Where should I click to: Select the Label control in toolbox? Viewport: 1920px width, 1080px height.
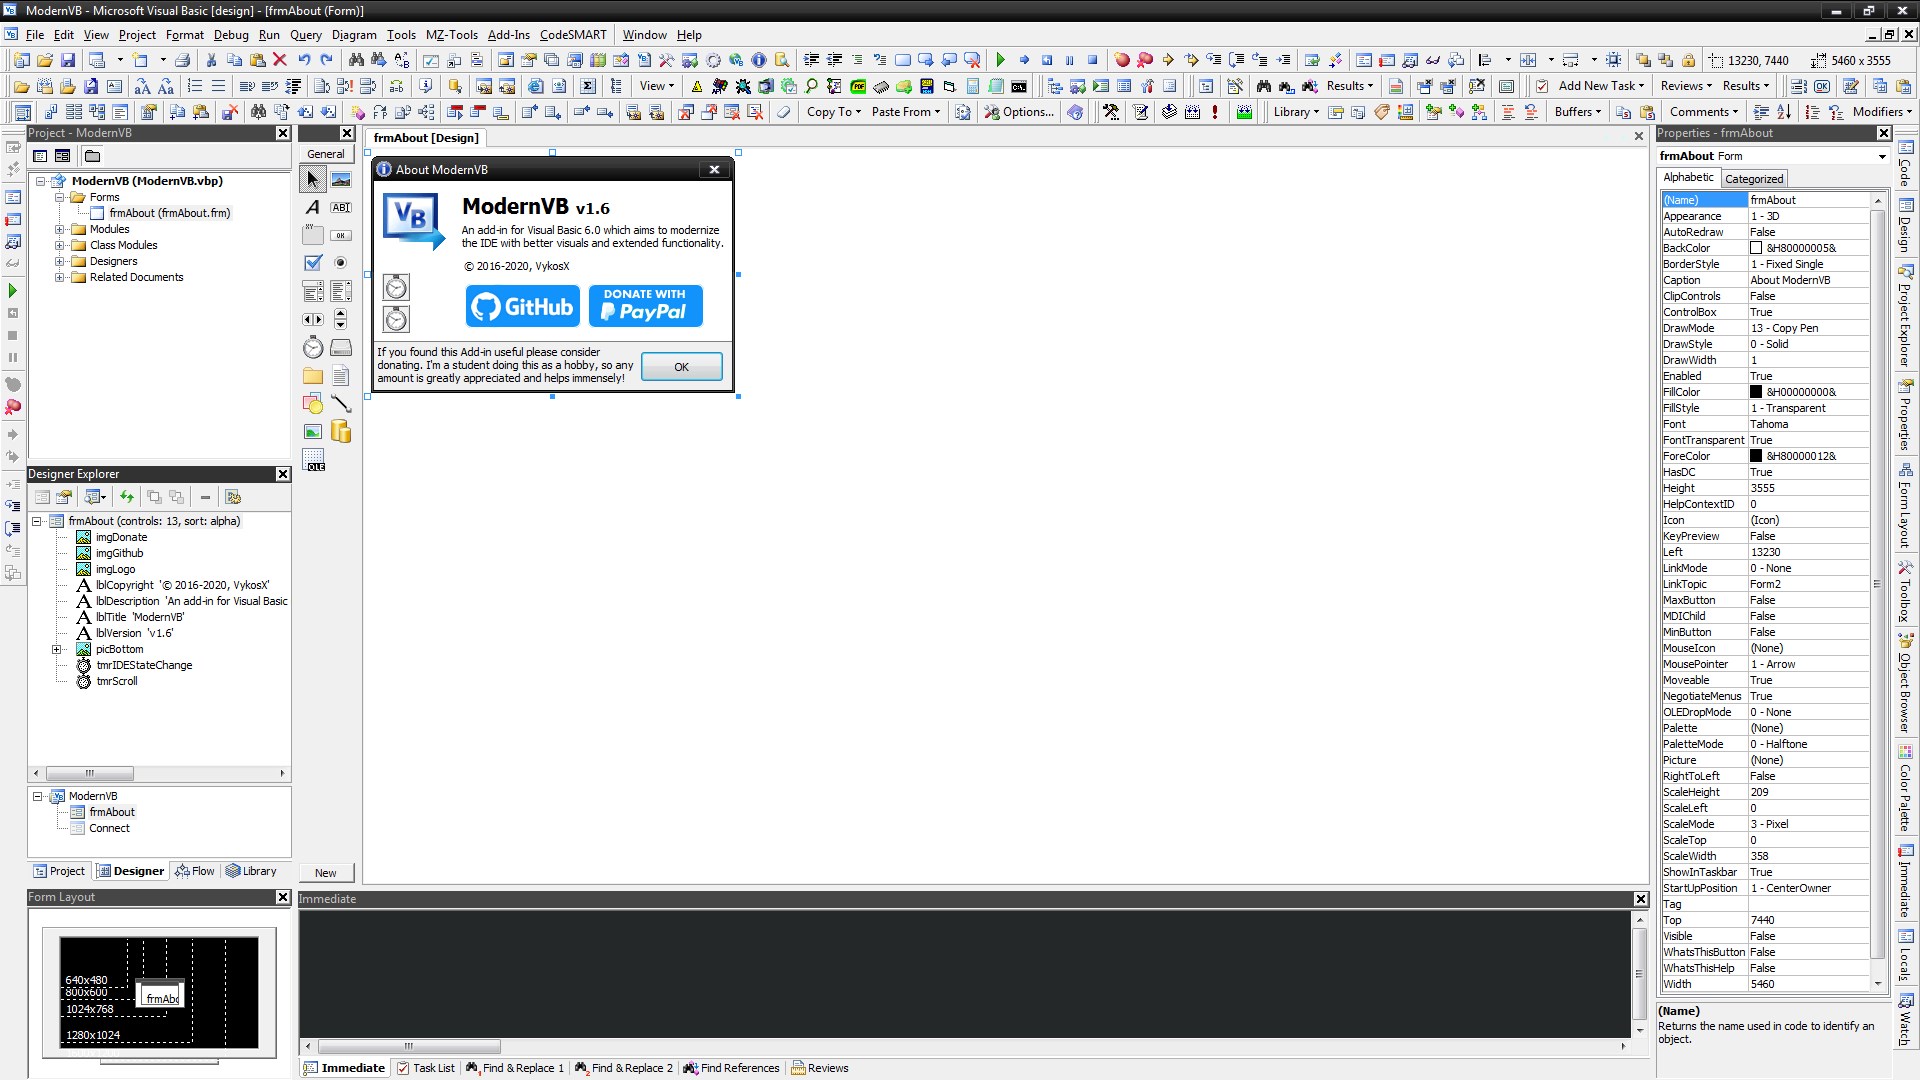(x=313, y=207)
